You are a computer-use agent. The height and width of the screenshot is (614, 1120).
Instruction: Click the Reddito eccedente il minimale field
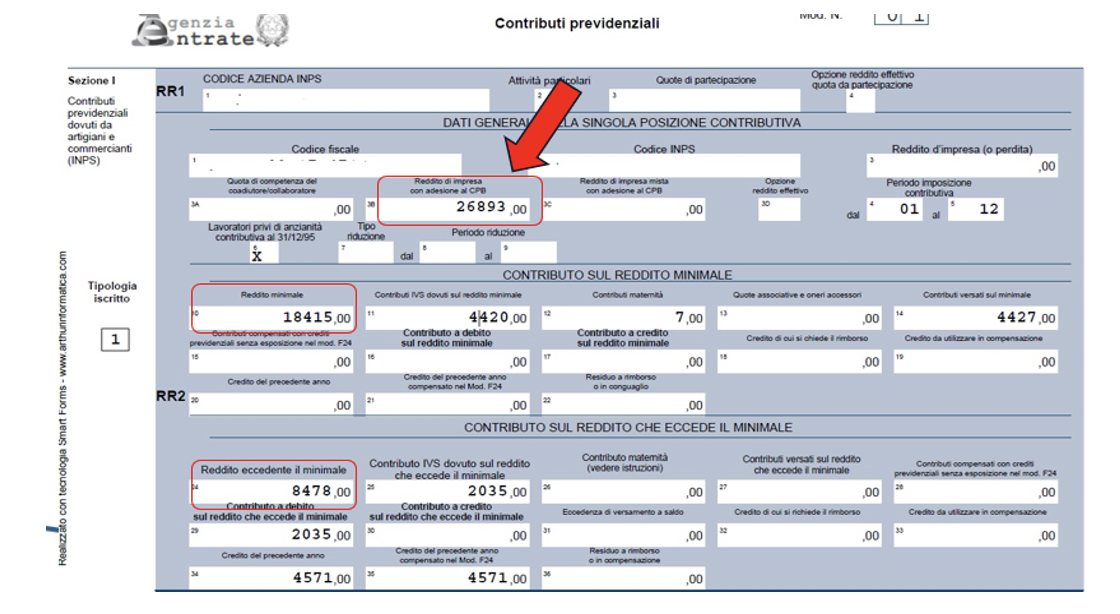[273, 491]
